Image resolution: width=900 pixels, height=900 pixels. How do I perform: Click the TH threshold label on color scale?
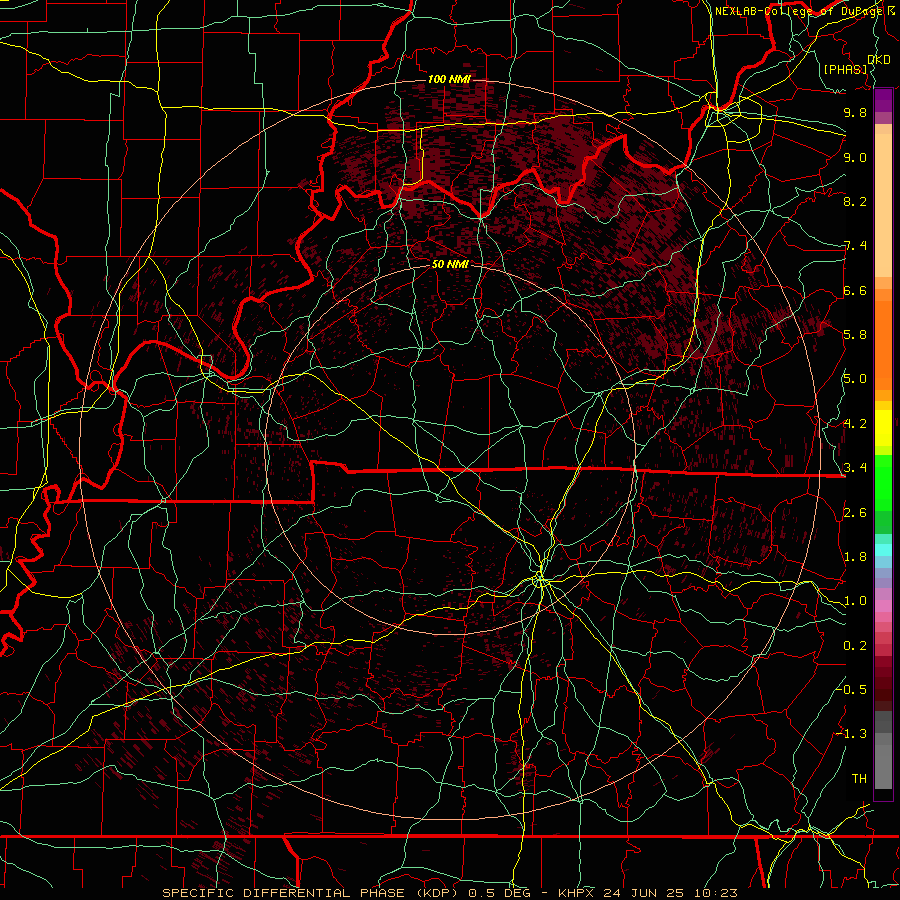click(859, 779)
